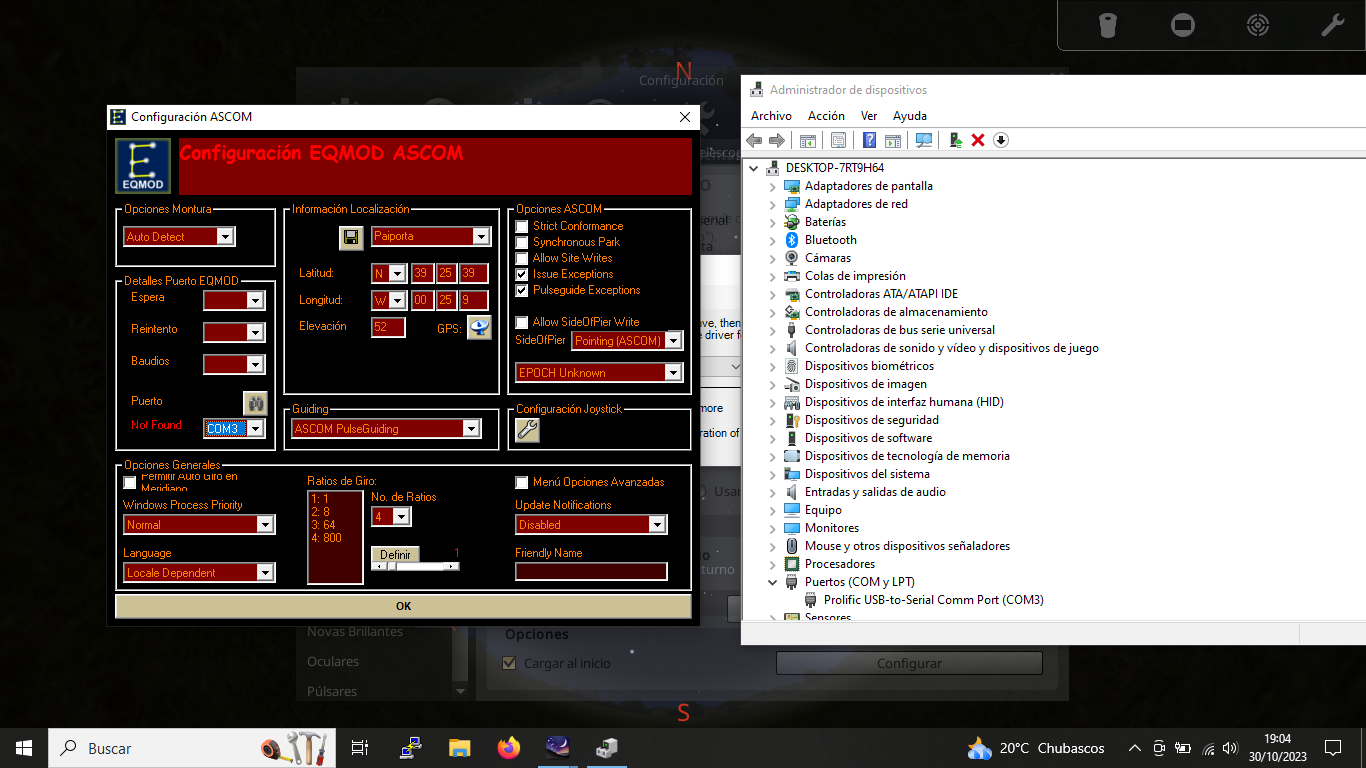Open the EPOCH Unknown dropdown

click(x=673, y=373)
